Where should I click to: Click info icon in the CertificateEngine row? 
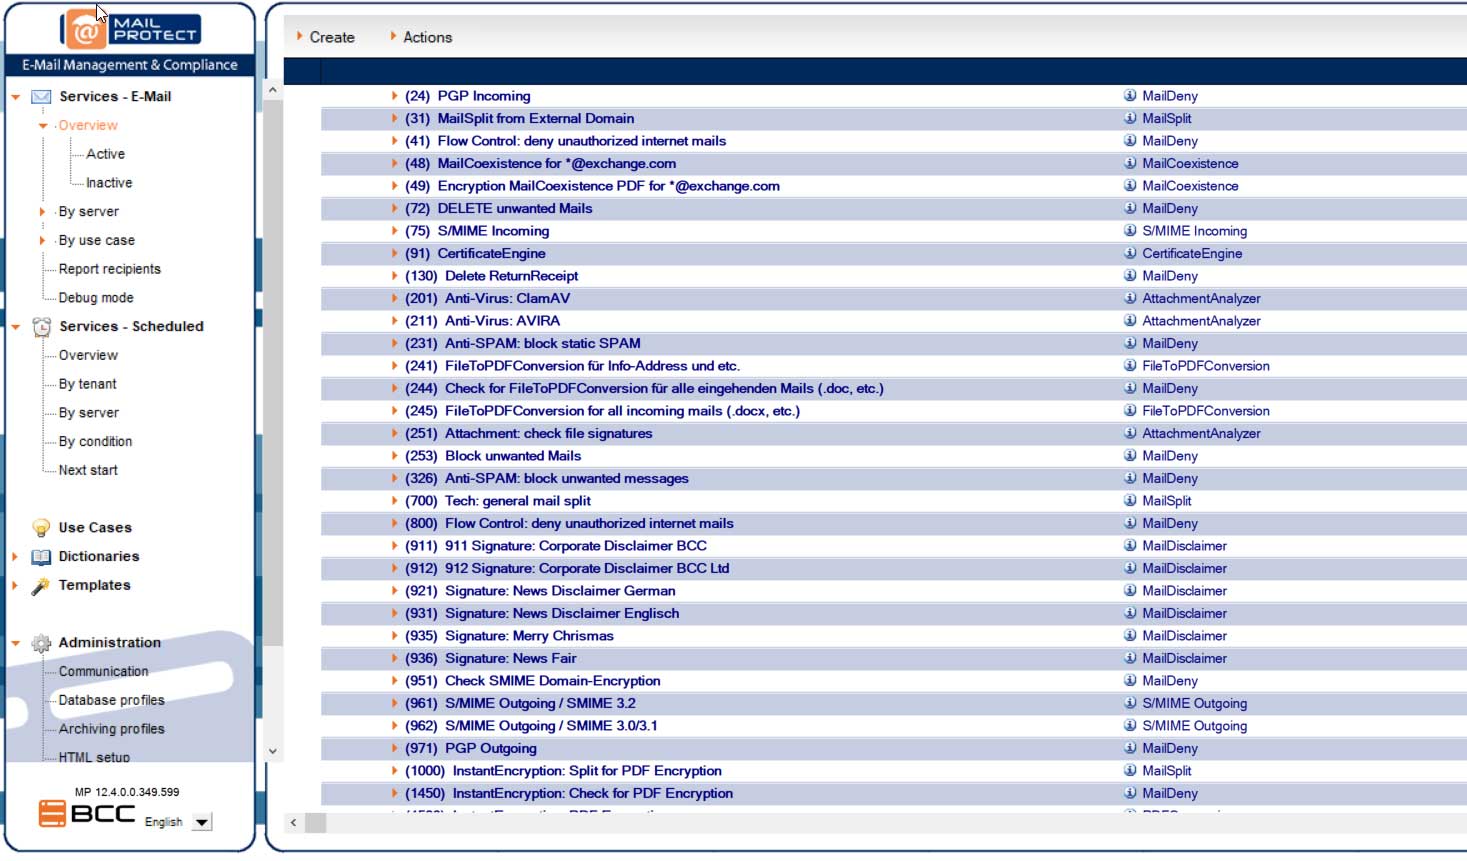click(x=1130, y=253)
